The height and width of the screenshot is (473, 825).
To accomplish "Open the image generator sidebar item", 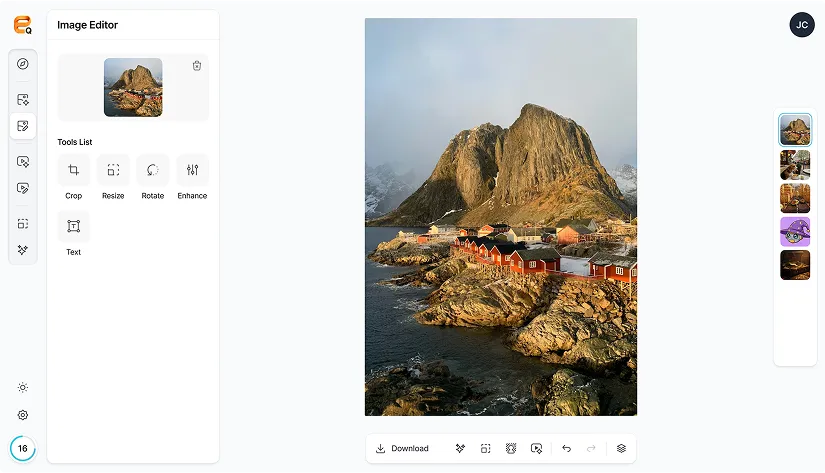I will tap(23, 100).
